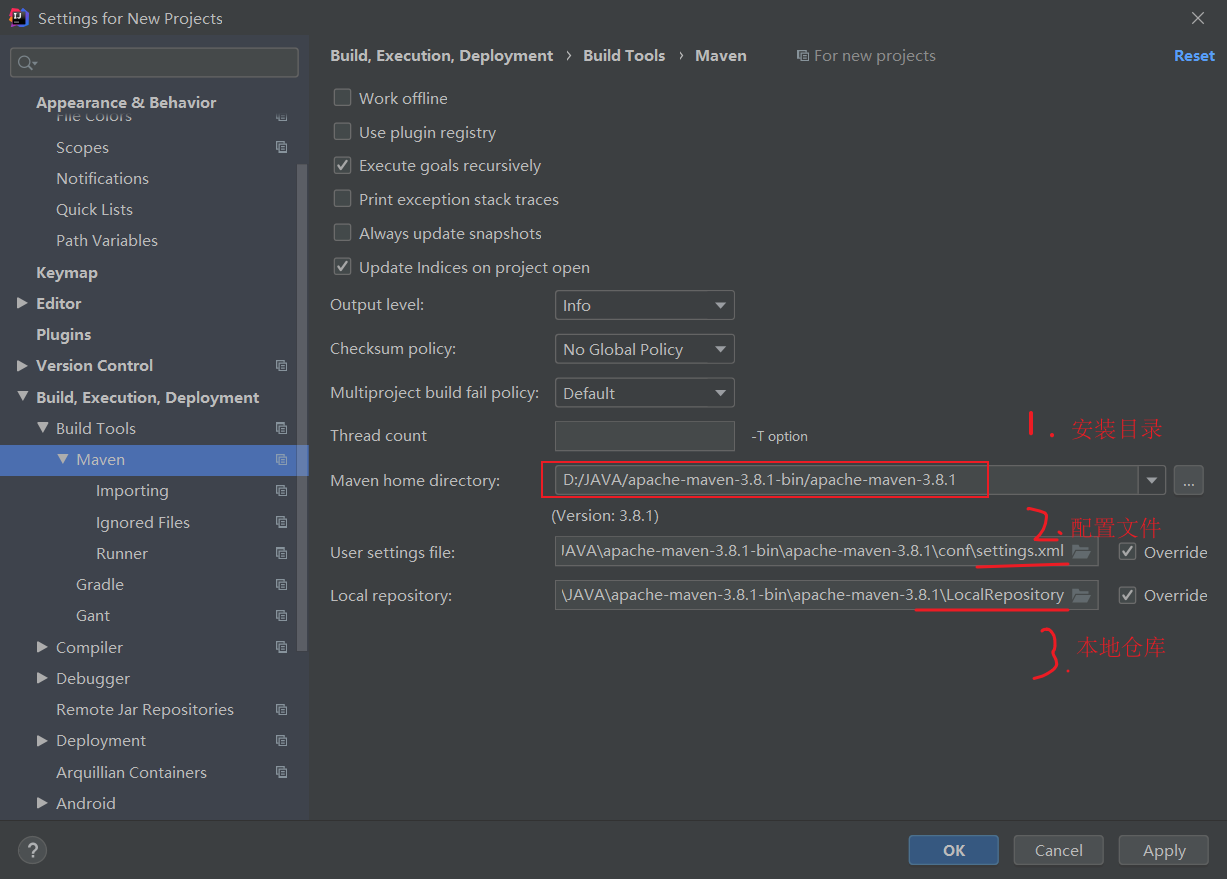
Task: Click the project-level icon next to Runner
Action: coord(281,553)
